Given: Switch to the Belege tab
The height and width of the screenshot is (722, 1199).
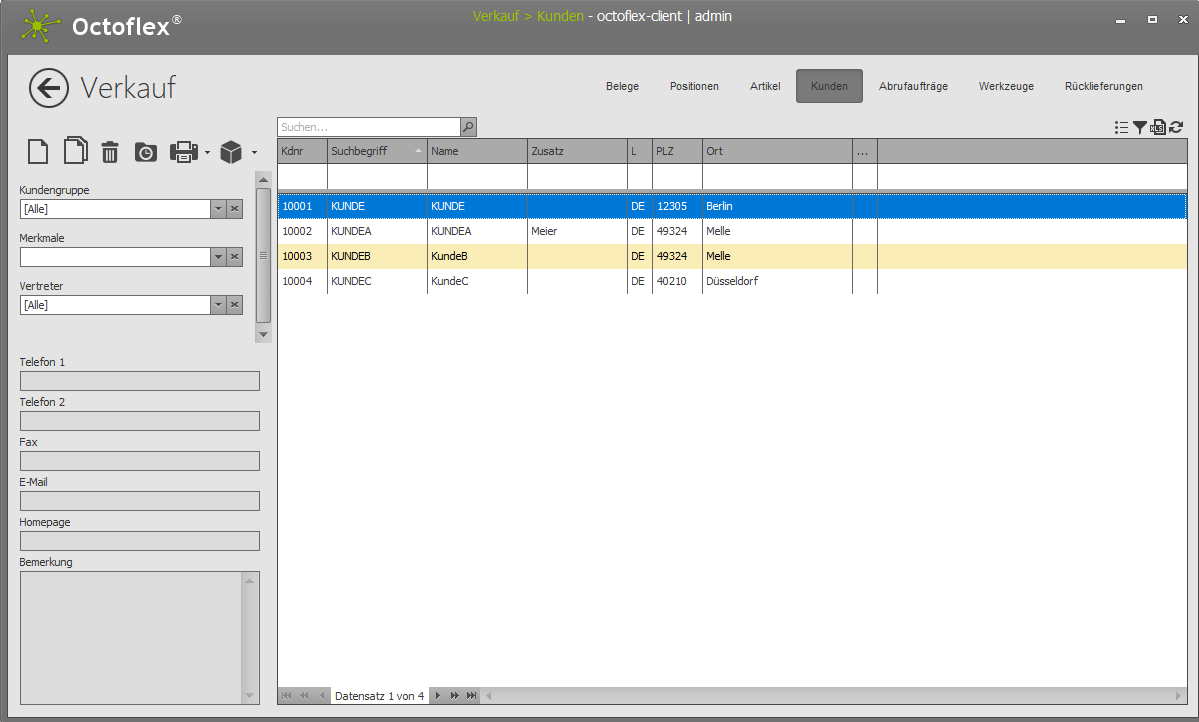Looking at the screenshot, I should point(622,86).
